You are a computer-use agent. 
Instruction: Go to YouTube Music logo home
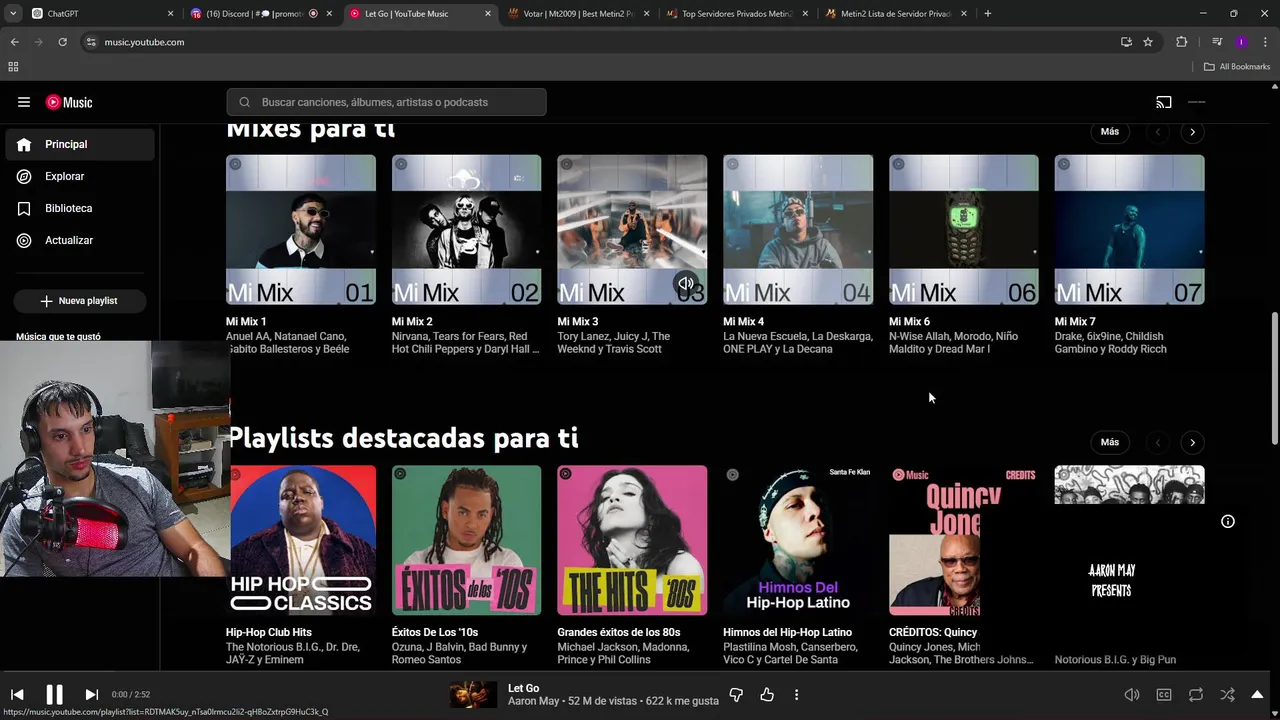(x=69, y=102)
